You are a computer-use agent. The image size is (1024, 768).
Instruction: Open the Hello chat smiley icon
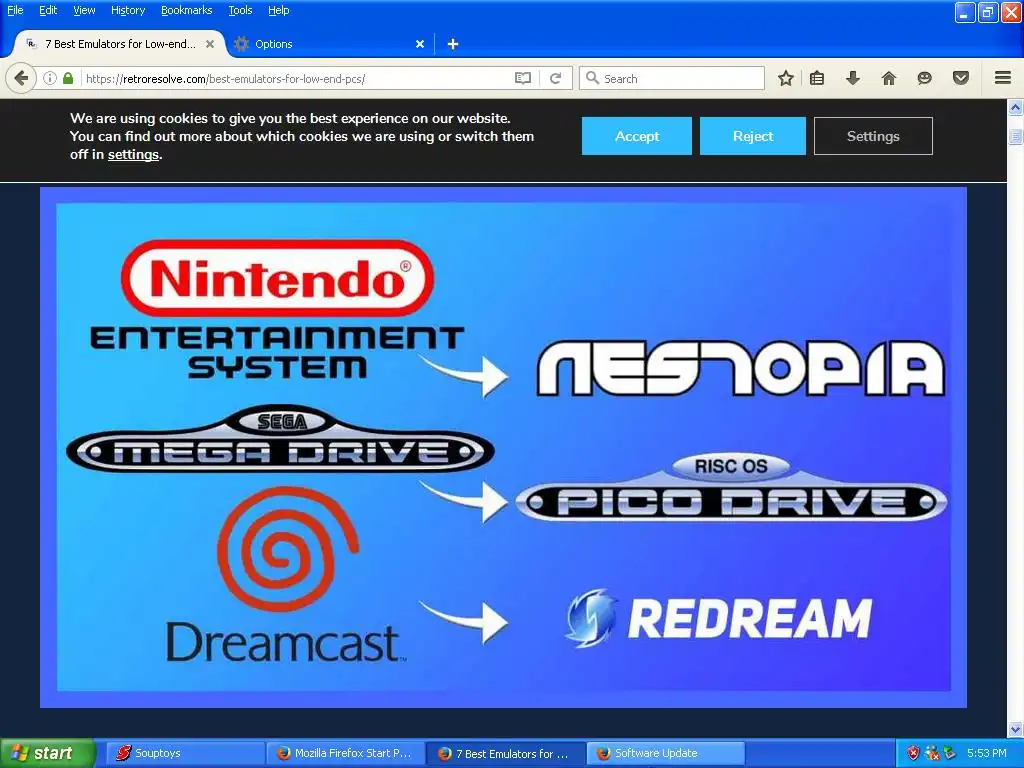coord(924,78)
